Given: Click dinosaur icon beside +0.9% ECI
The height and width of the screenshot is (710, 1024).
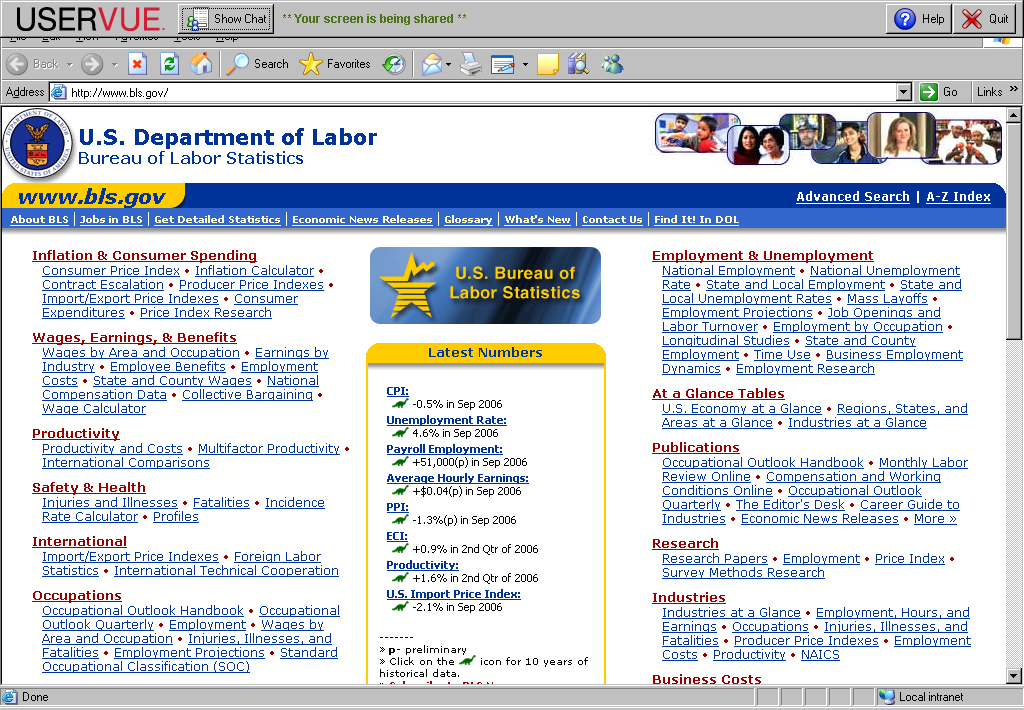Looking at the screenshot, I should coord(400,549).
